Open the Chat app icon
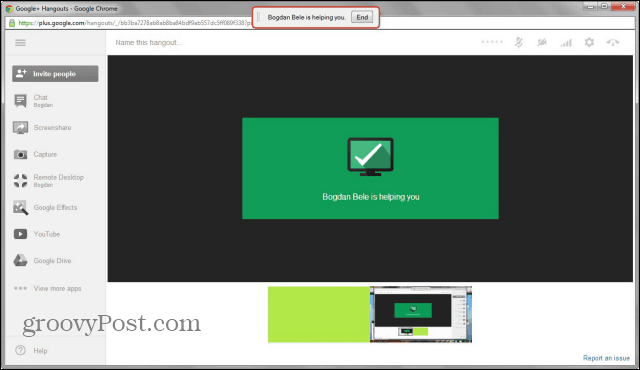Image resolution: width=640 pixels, height=370 pixels. coord(20,100)
